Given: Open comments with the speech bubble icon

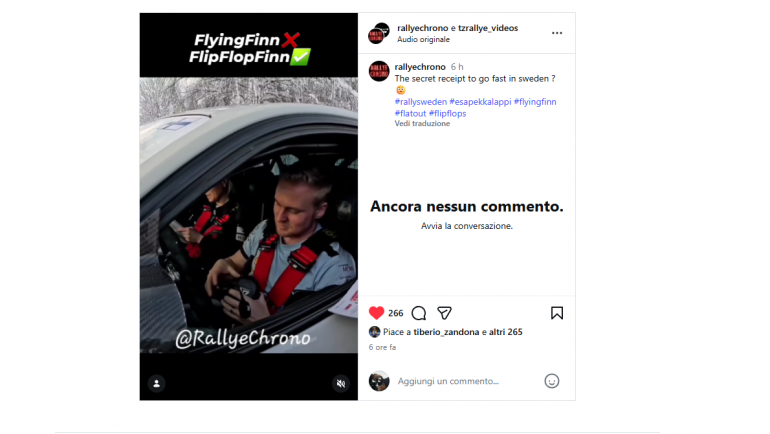Looking at the screenshot, I should (x=419, y=313).
